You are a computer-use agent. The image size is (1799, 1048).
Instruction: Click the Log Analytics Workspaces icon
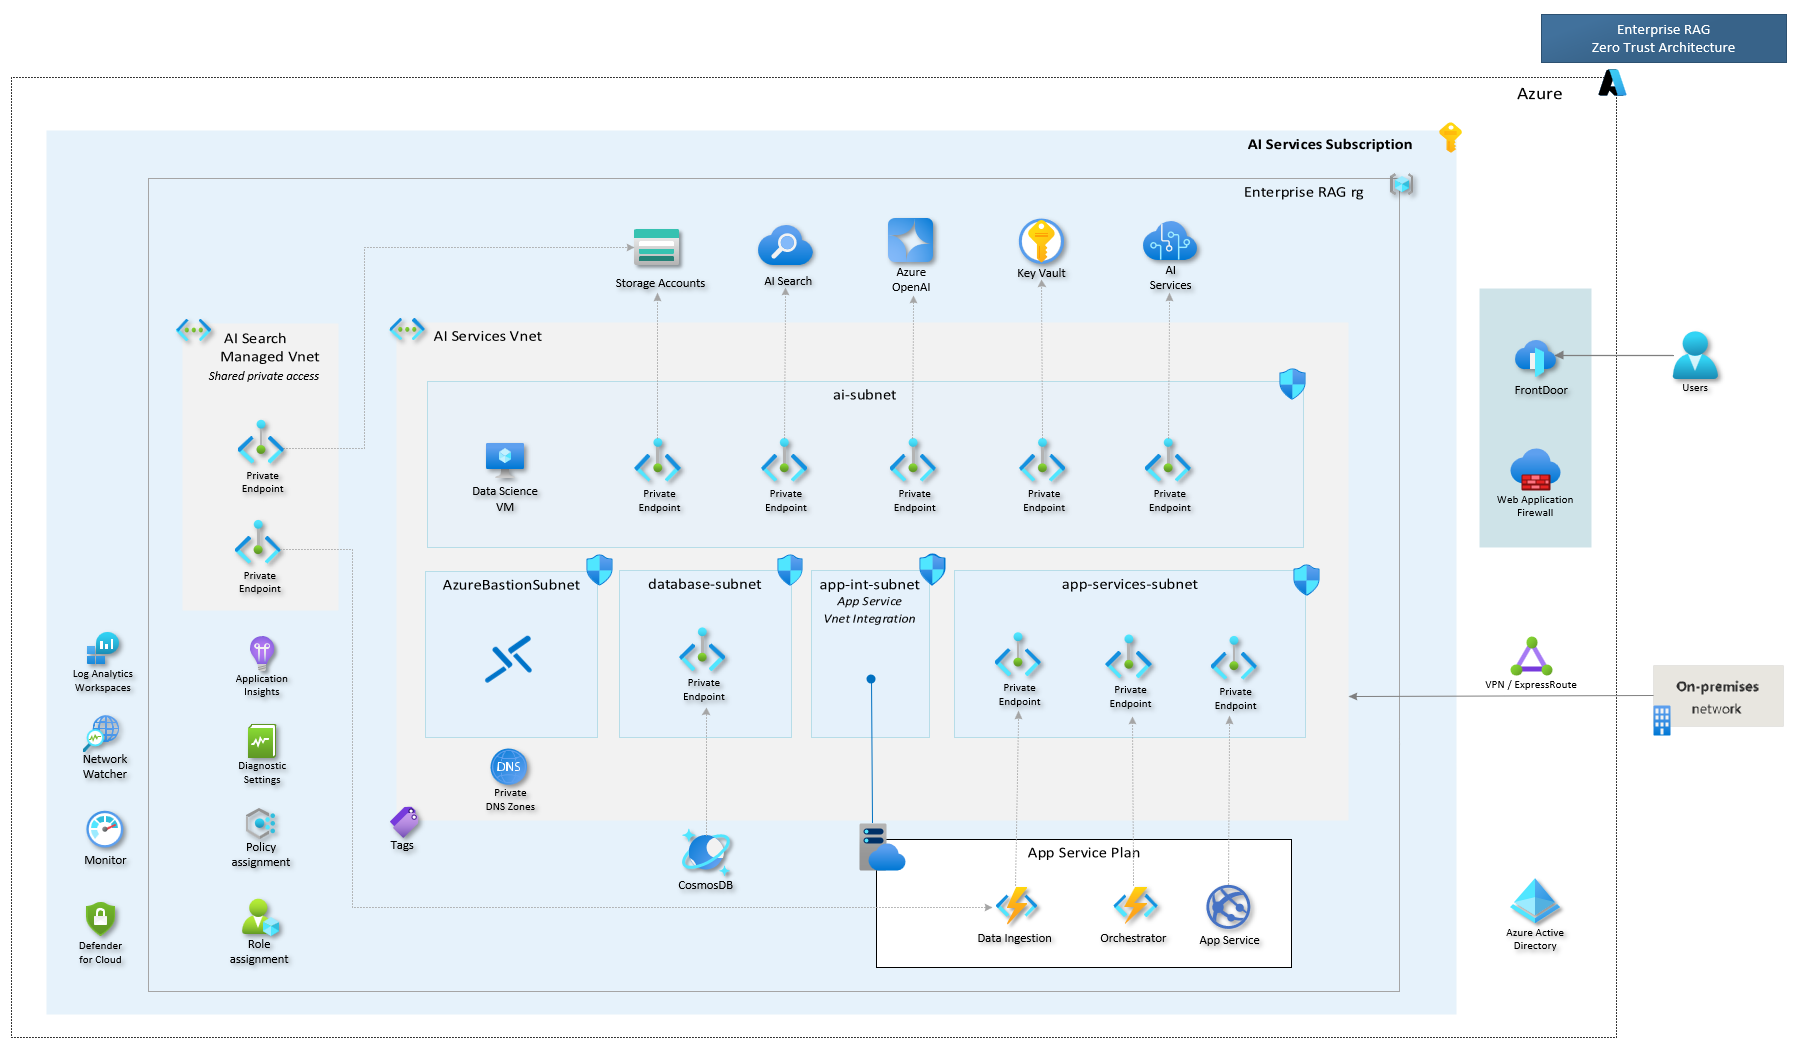coord(103,648)
